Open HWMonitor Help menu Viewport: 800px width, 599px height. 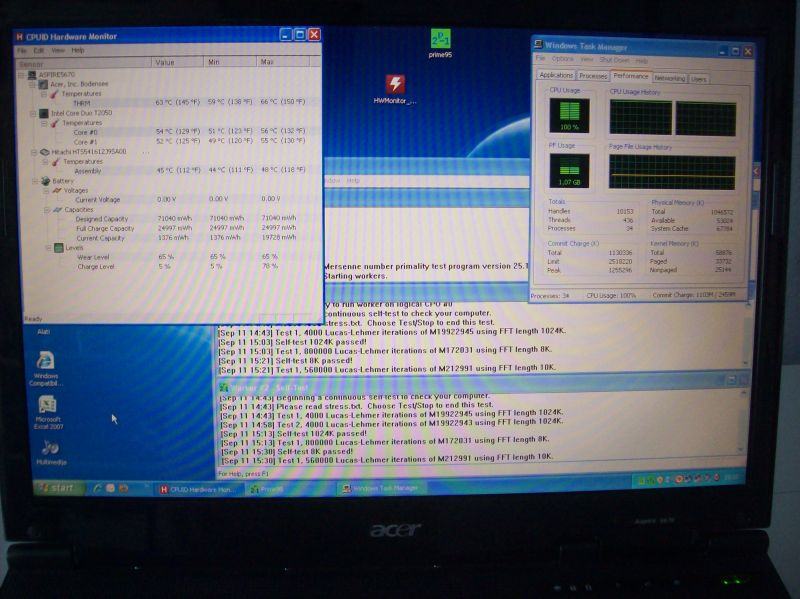click(x=78, y=51)
